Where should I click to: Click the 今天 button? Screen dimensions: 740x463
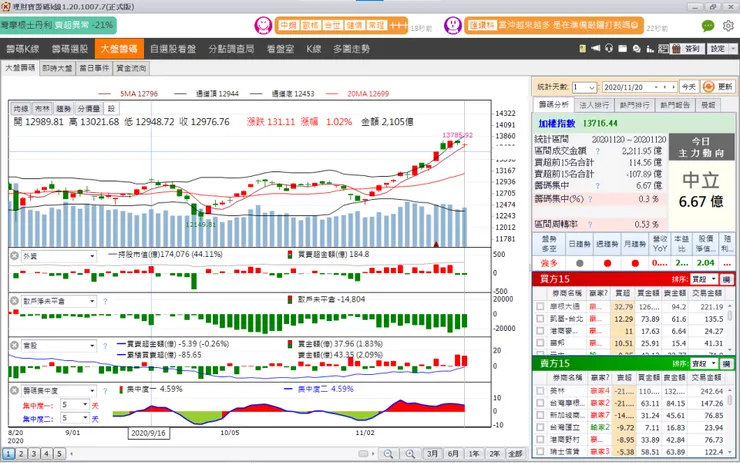[x=689, y=87]
